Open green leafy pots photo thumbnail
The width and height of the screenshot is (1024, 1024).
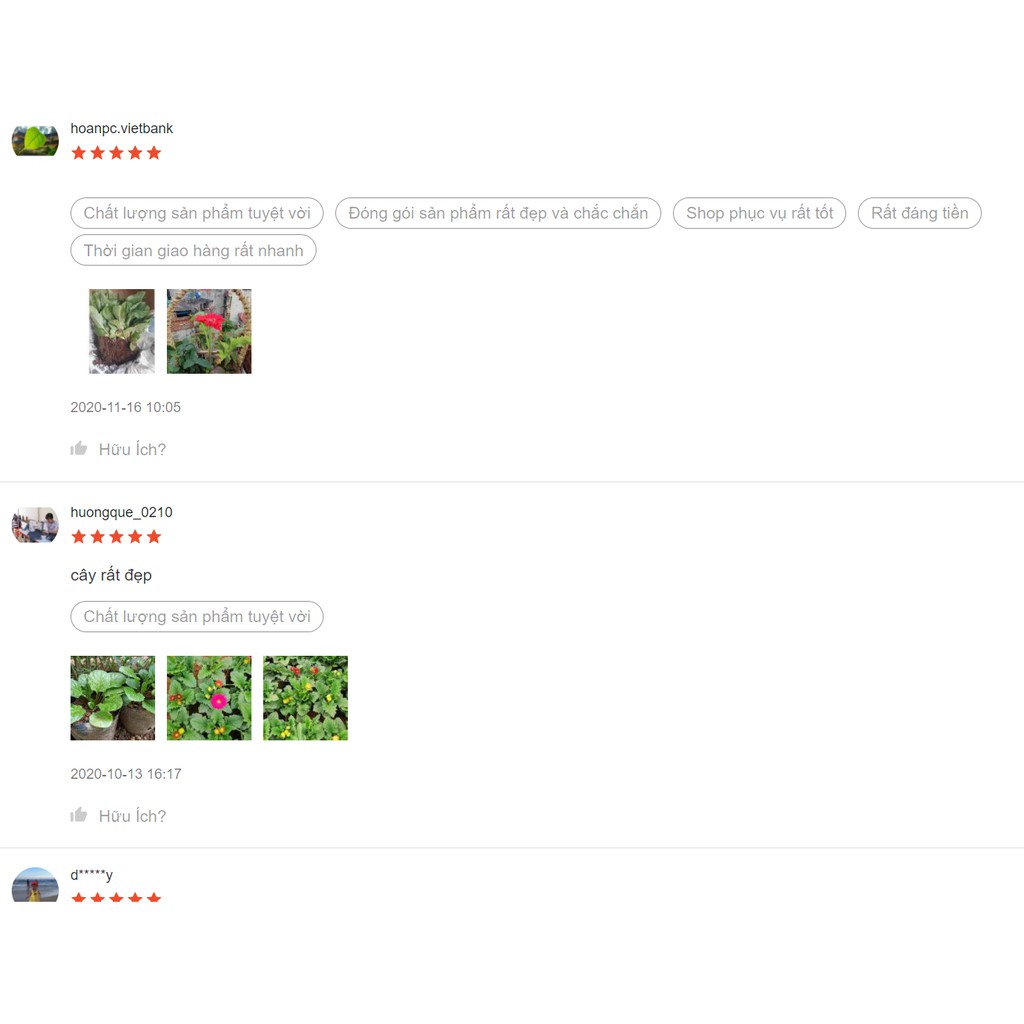113,697
